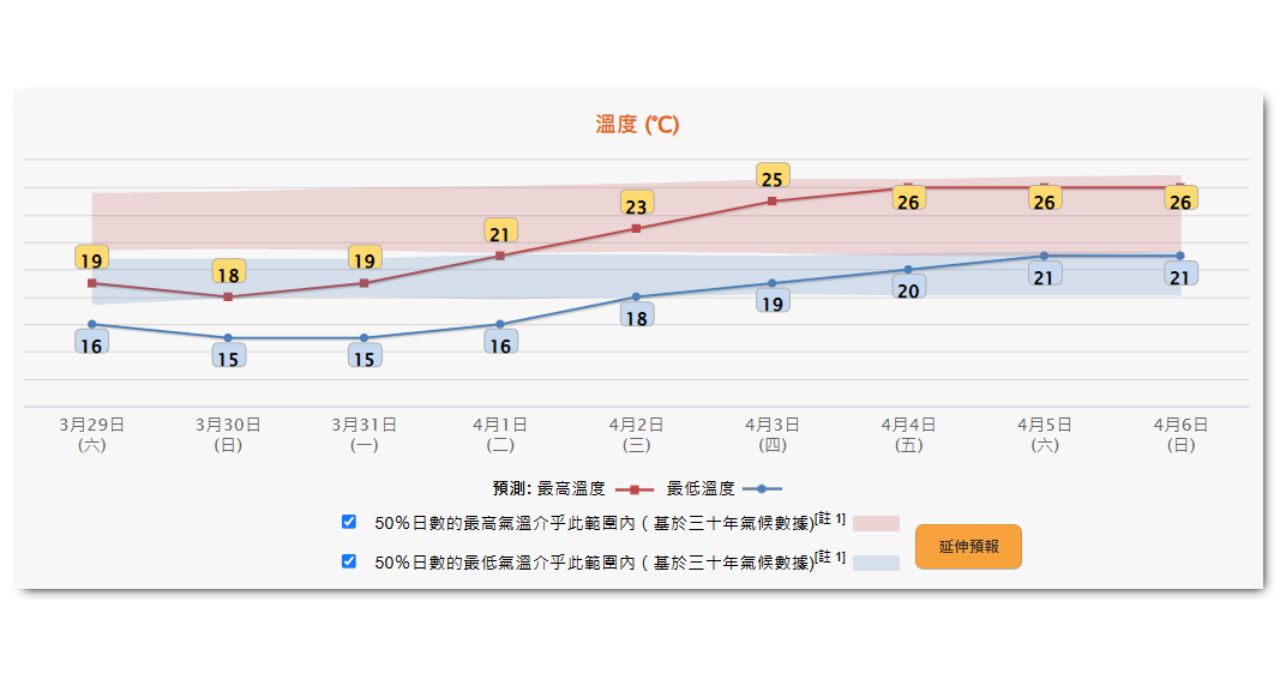Click the pink 最高氣溫 range color swatch

point(876,523)
